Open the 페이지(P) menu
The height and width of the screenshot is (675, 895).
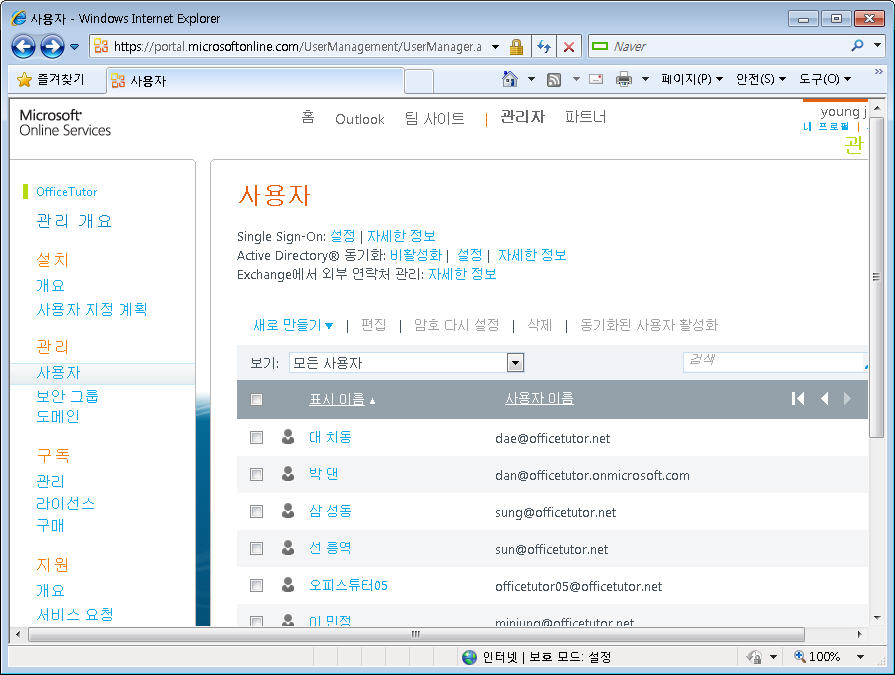692,79
